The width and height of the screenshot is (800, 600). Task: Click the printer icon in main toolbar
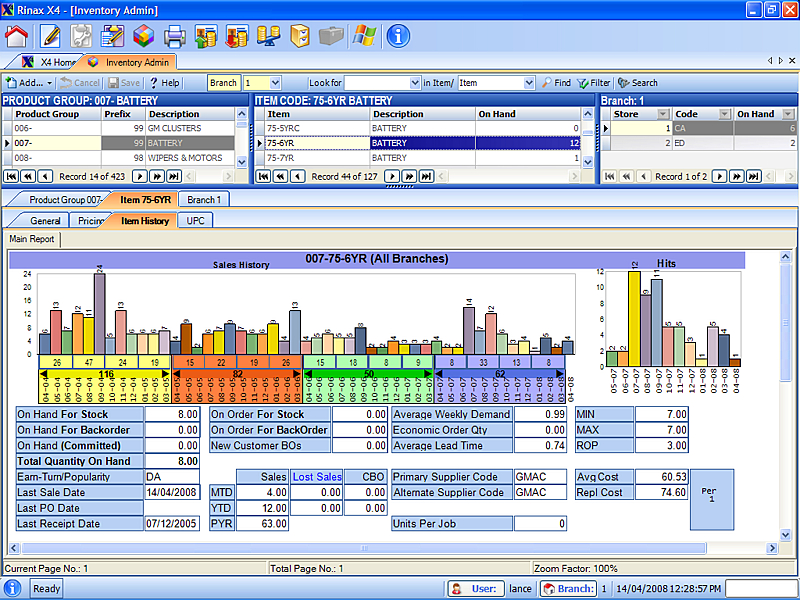[x=175, y=37]
